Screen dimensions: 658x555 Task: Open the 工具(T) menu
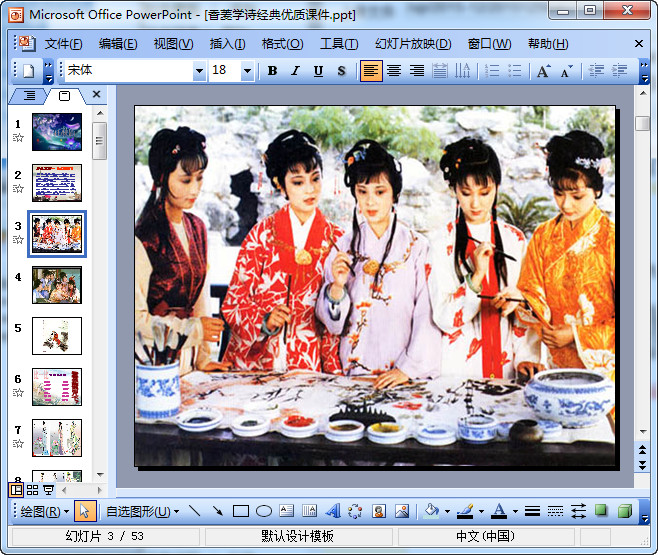tap(339, 44)
